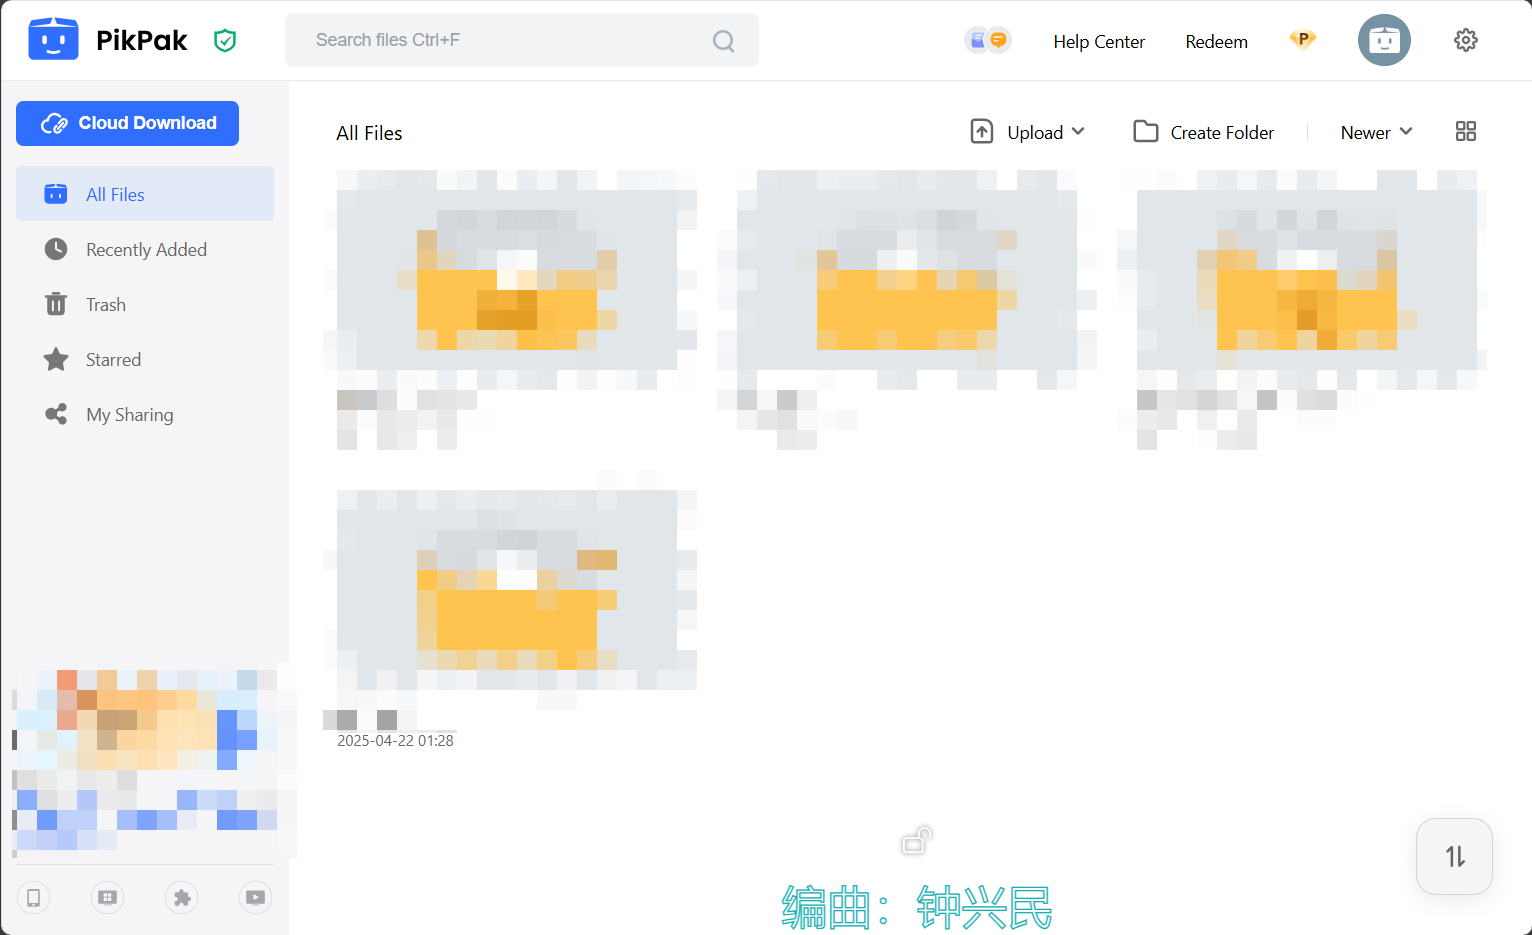Click the green security shield icon
Screen dimensions: 1532x935
(225, 40)
